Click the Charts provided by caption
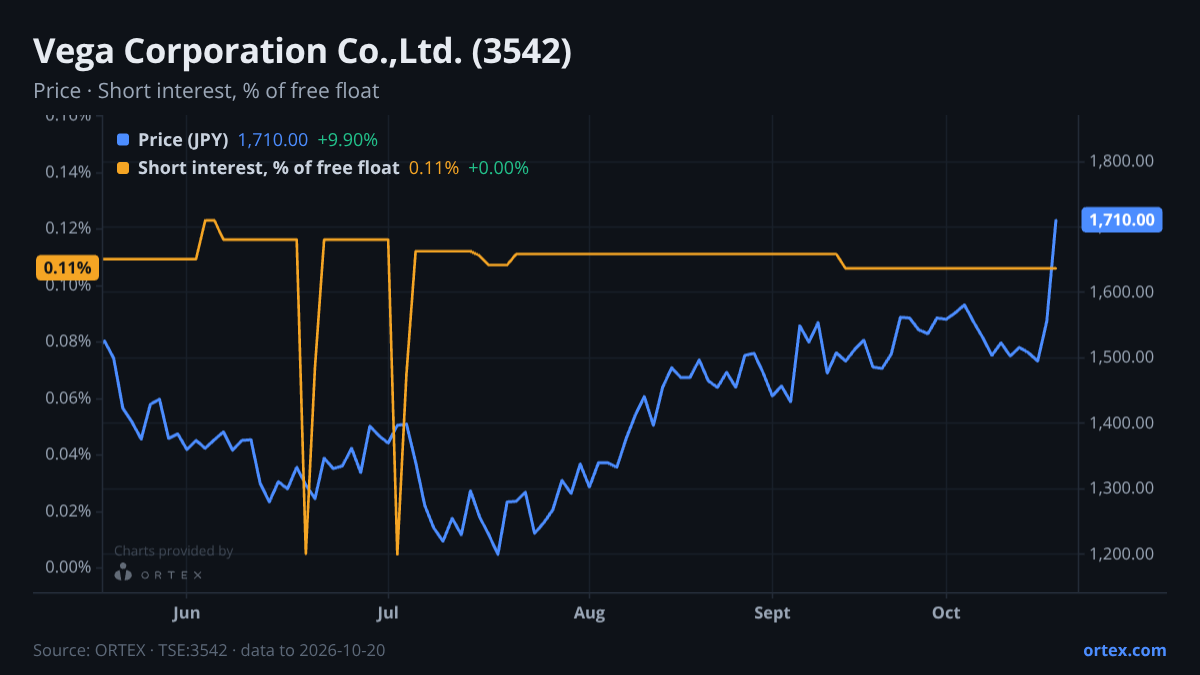The height and width of the screenshot is (675, 1200). 174,551
